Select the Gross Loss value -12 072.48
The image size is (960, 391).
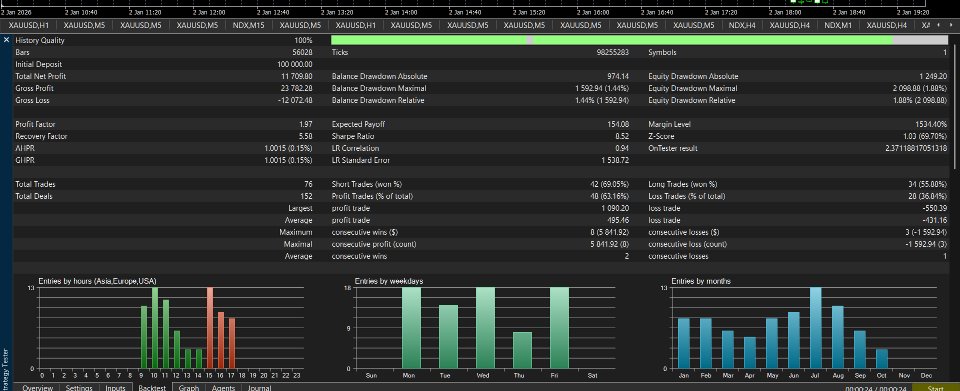pyautogui.click(x=296, y=100)
